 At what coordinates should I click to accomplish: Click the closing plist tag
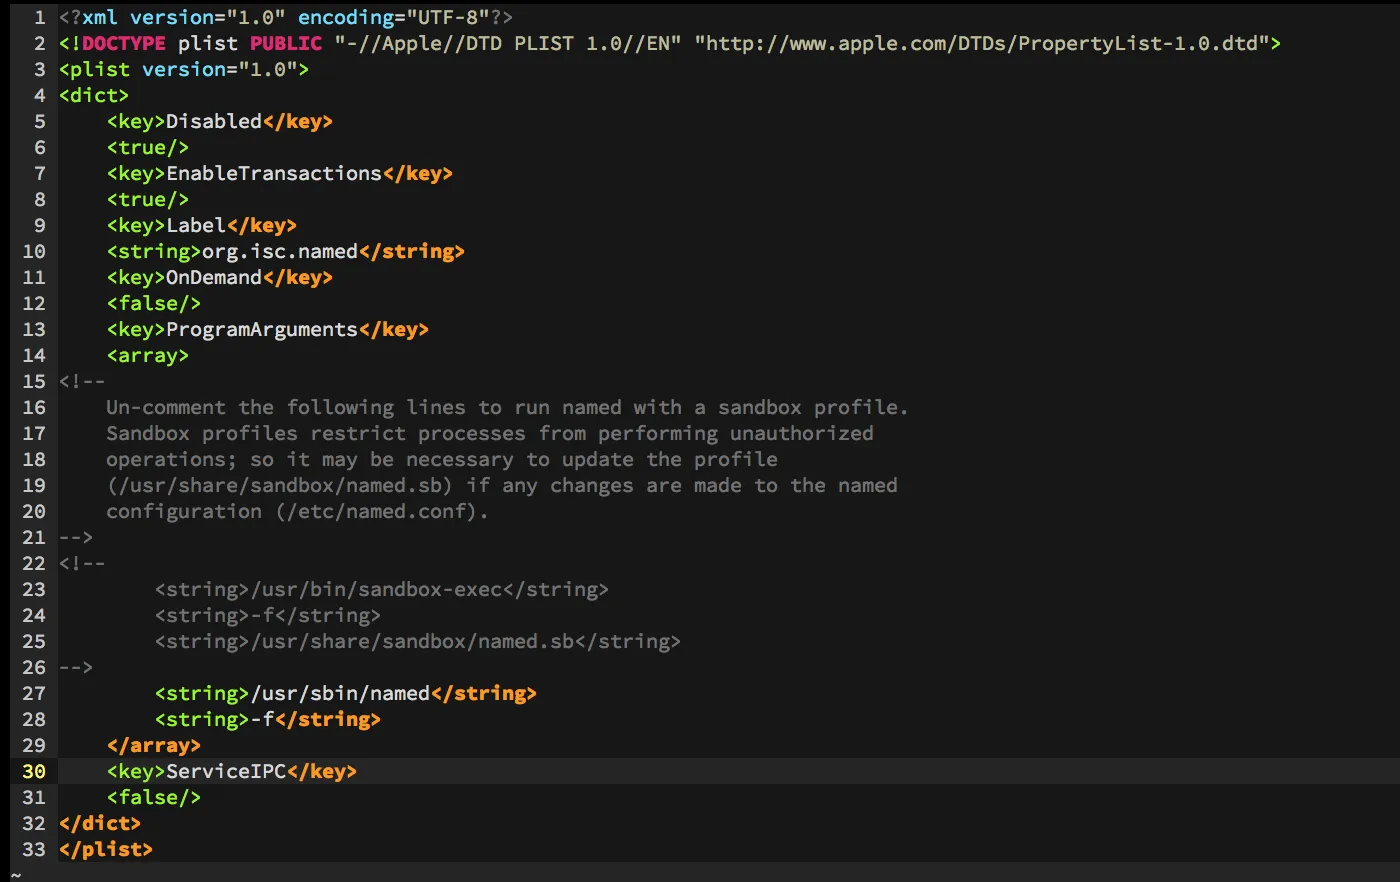tap(104, 849)
